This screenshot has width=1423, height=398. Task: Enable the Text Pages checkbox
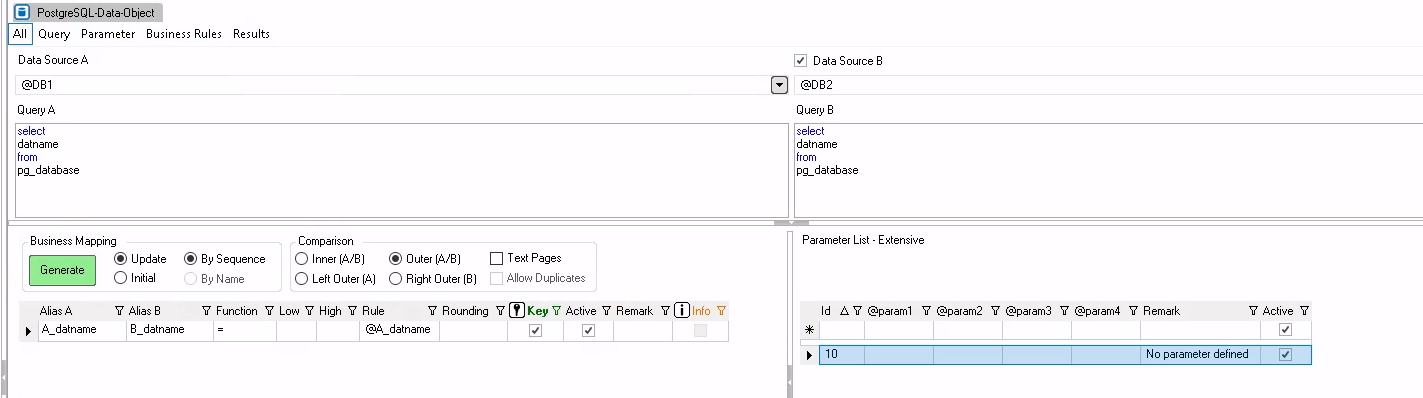496,258
